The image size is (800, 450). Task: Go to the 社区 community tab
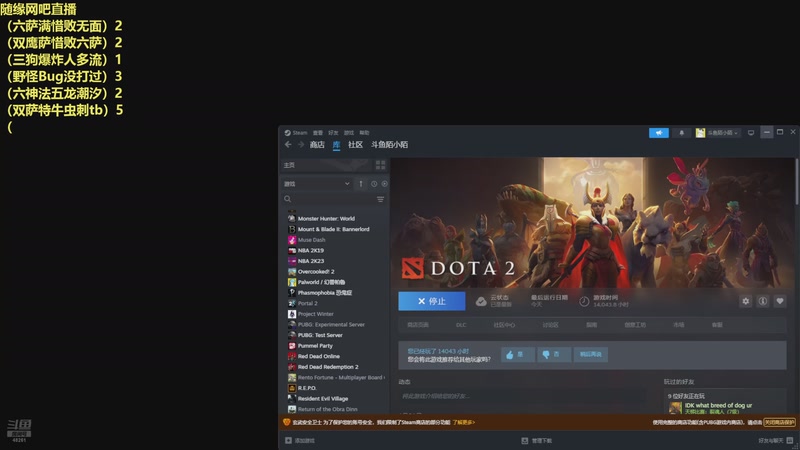point(356,145)
